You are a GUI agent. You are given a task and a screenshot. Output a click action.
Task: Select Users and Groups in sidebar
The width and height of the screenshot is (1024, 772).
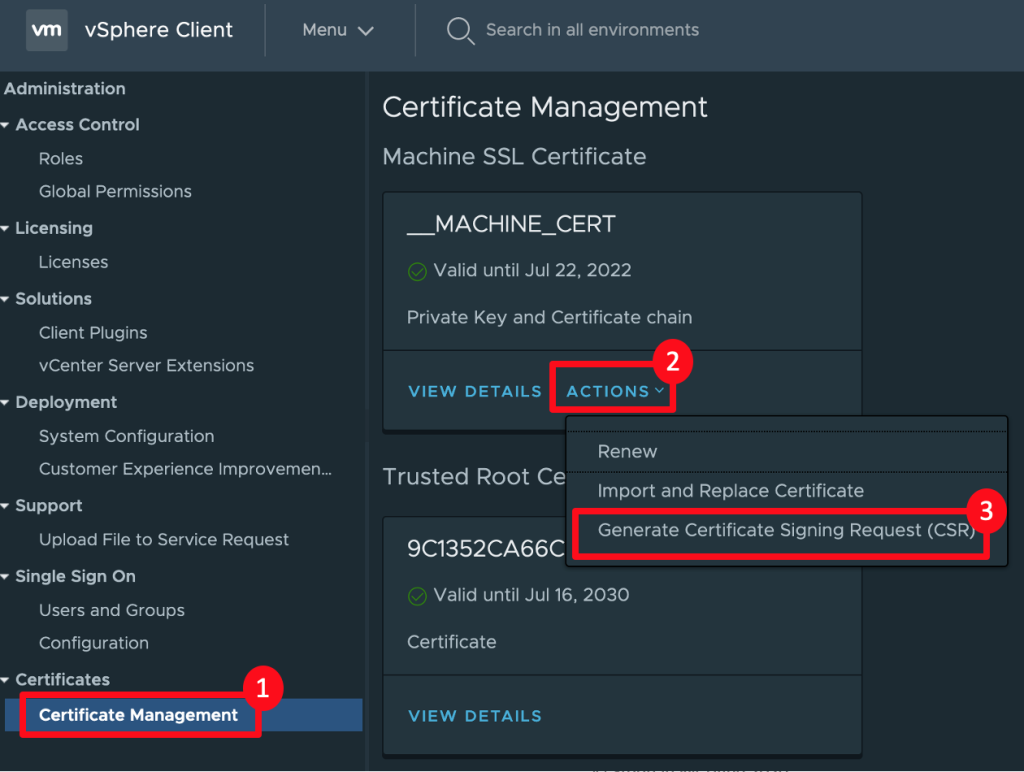click(x=112, y=610)
